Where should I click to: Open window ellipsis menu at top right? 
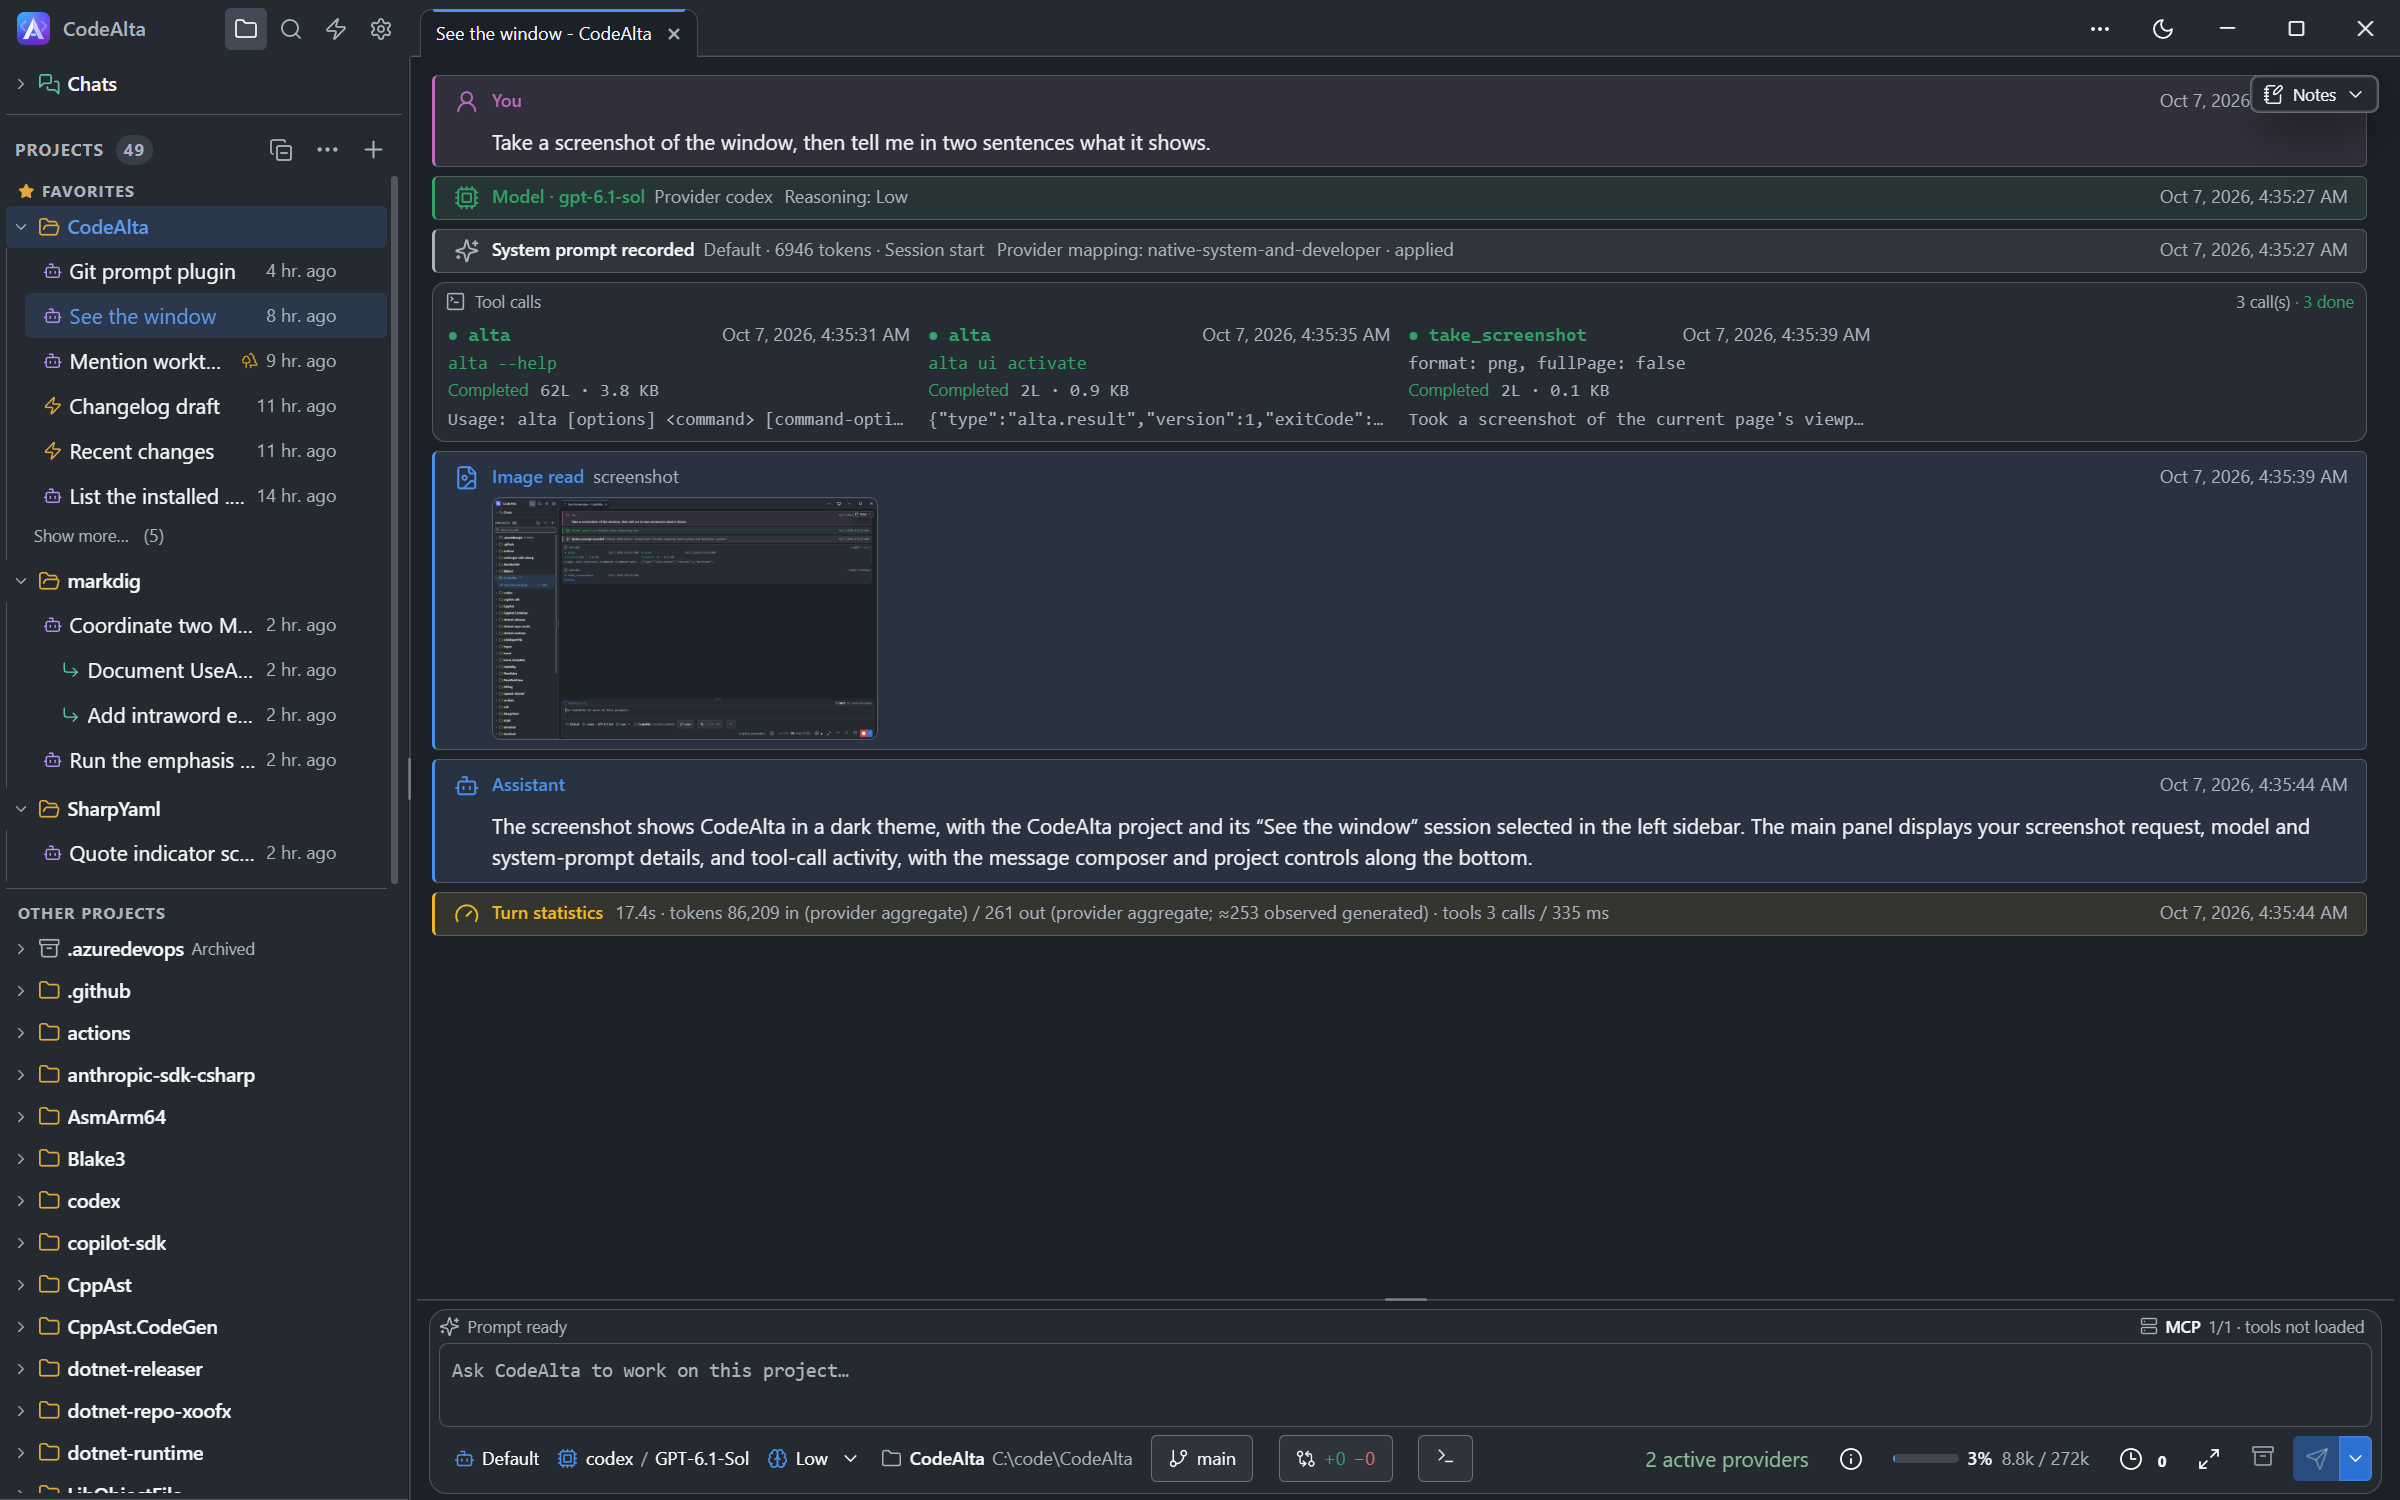[x=2100, y=29]
